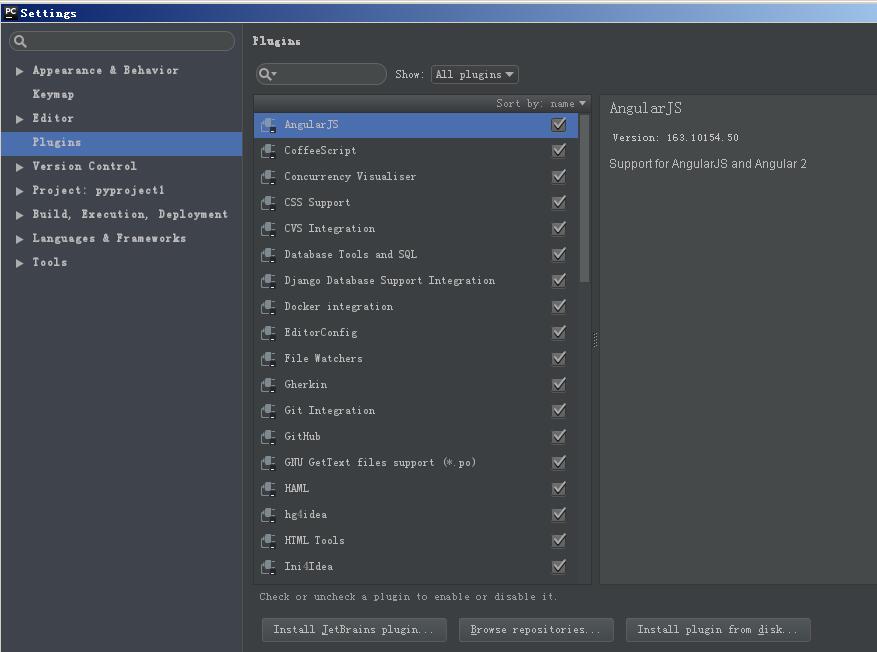Click Browse repositories button
The width and height of the screenshot is (877, 652).
coord(536,630)
